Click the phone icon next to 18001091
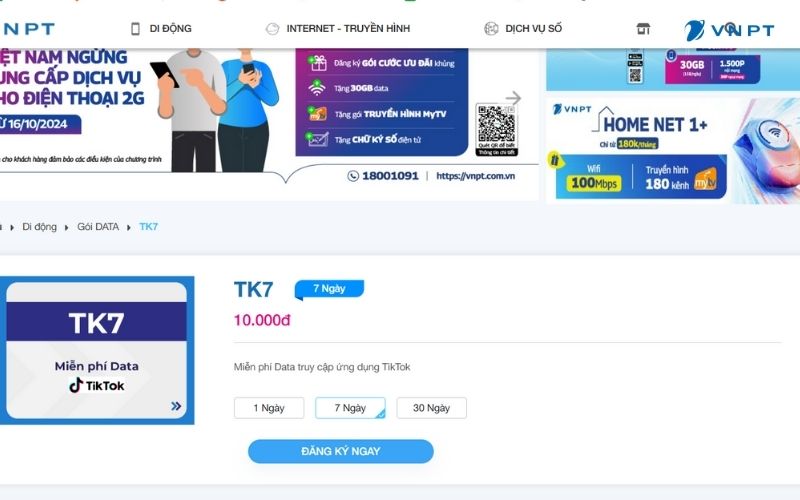The width and height of the screenshot is (800, 500). 353,176
